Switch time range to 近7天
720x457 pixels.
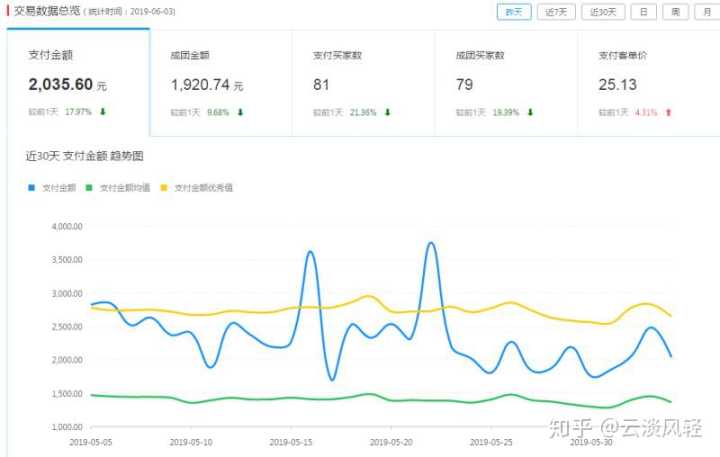(557, 12)
